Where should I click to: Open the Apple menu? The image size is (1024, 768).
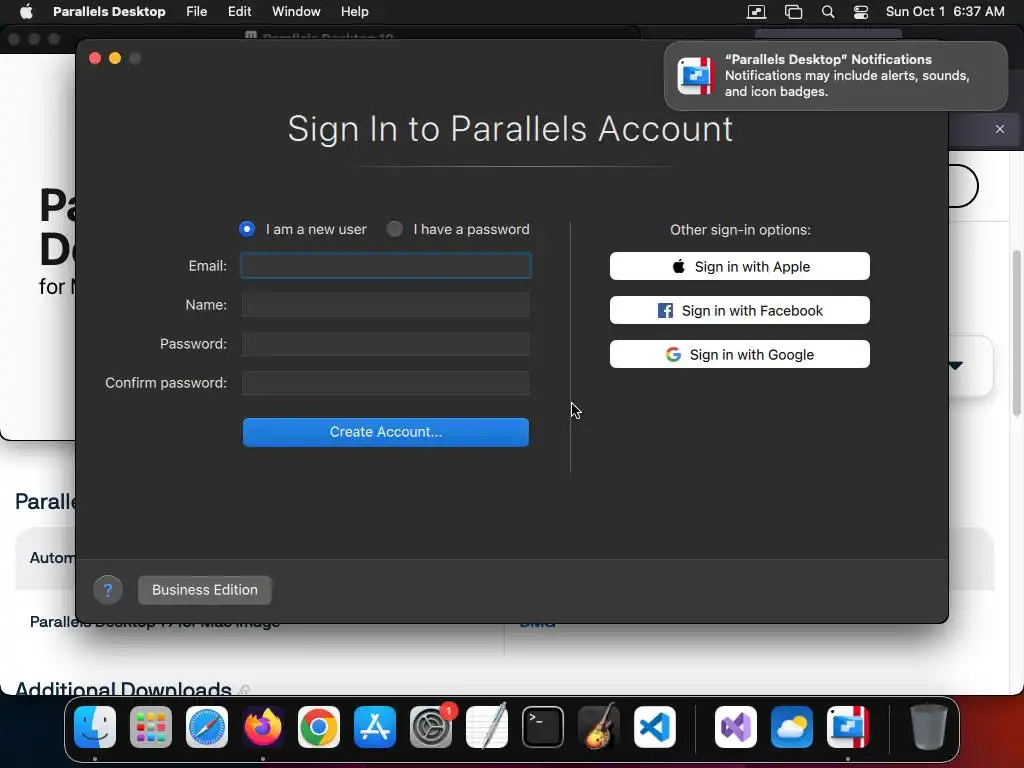tap(26, 12)
